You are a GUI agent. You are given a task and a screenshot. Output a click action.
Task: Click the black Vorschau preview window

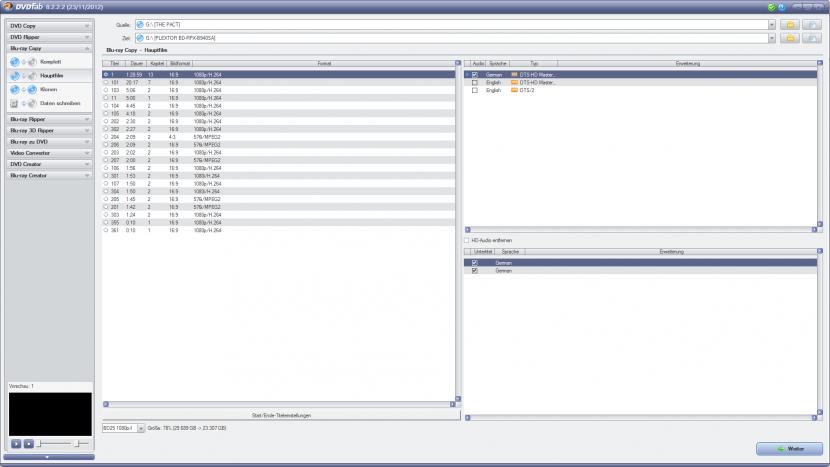(x=50, y=414)
